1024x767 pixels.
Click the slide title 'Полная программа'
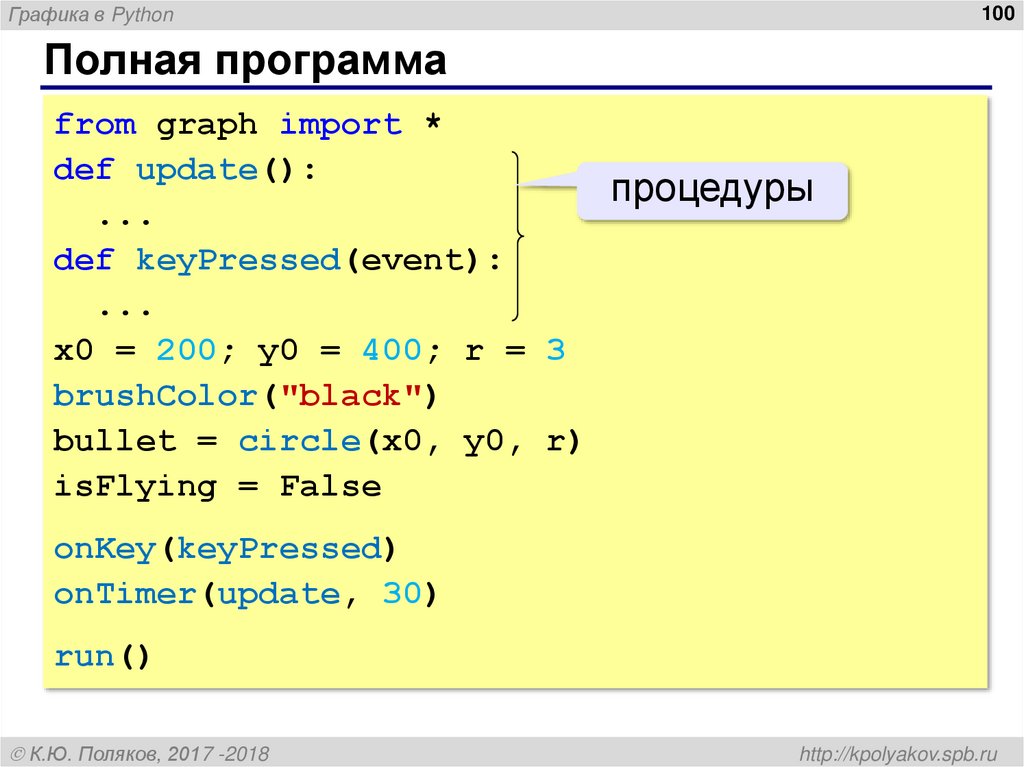[246, 61]
